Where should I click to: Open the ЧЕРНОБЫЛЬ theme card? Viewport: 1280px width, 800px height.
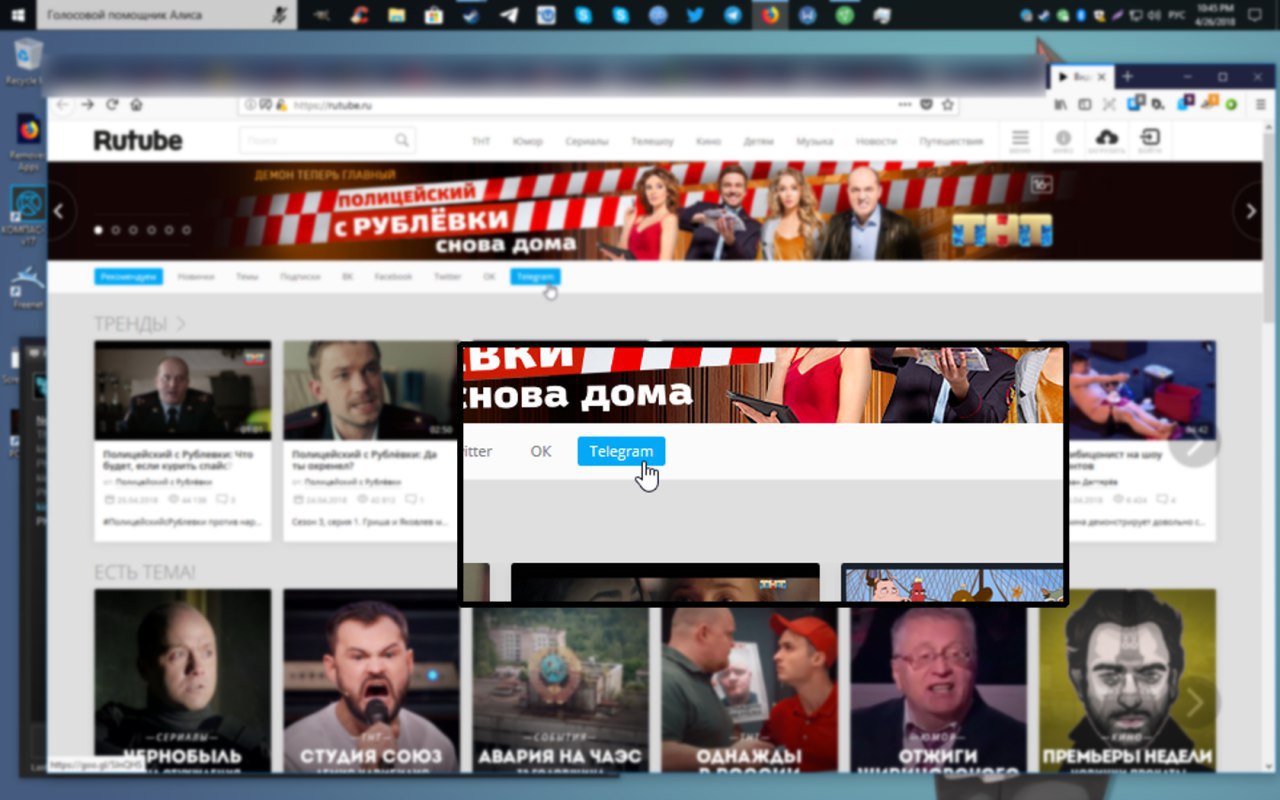click(183, 680)
